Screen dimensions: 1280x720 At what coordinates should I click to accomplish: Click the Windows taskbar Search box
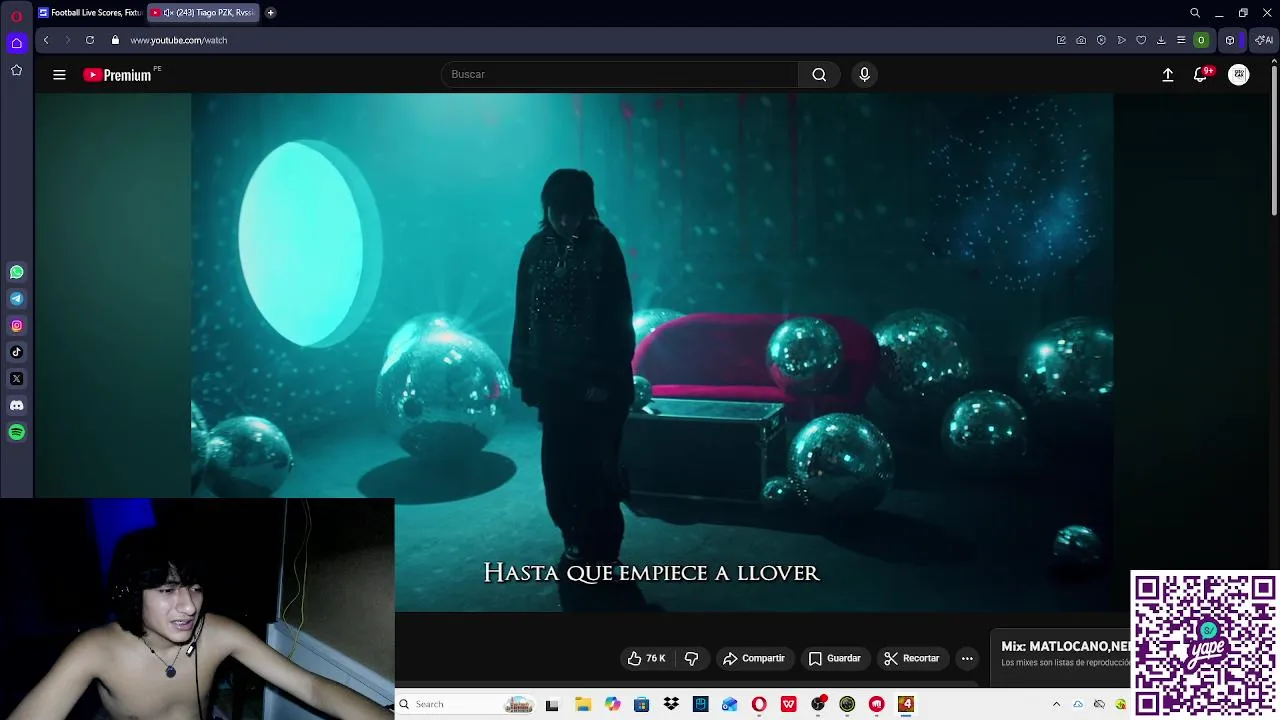pos(465,704)
